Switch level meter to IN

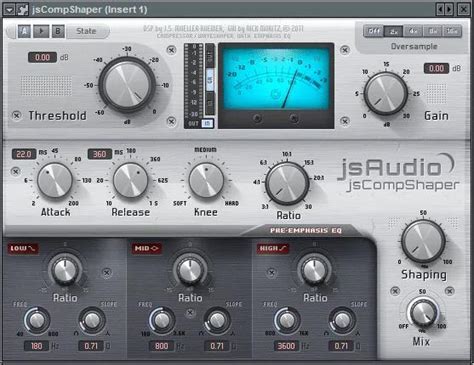[x=208, y=124]
